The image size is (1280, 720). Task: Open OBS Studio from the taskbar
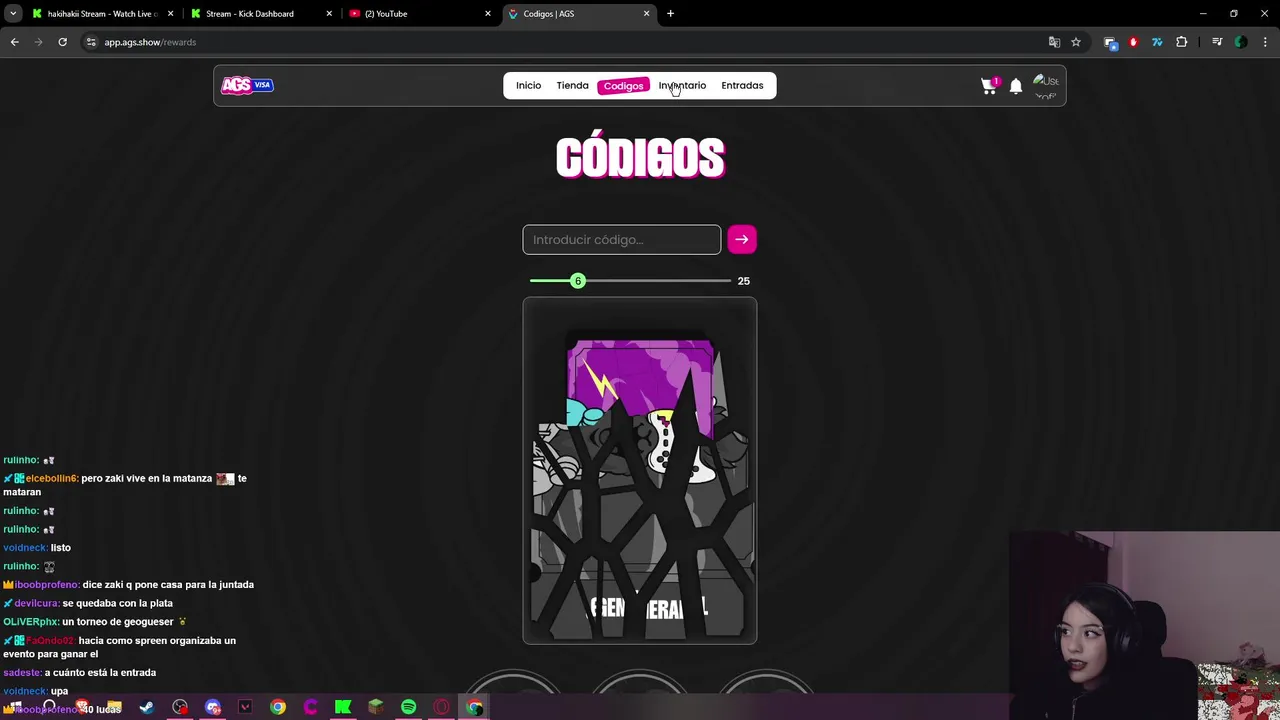[180, 707]
